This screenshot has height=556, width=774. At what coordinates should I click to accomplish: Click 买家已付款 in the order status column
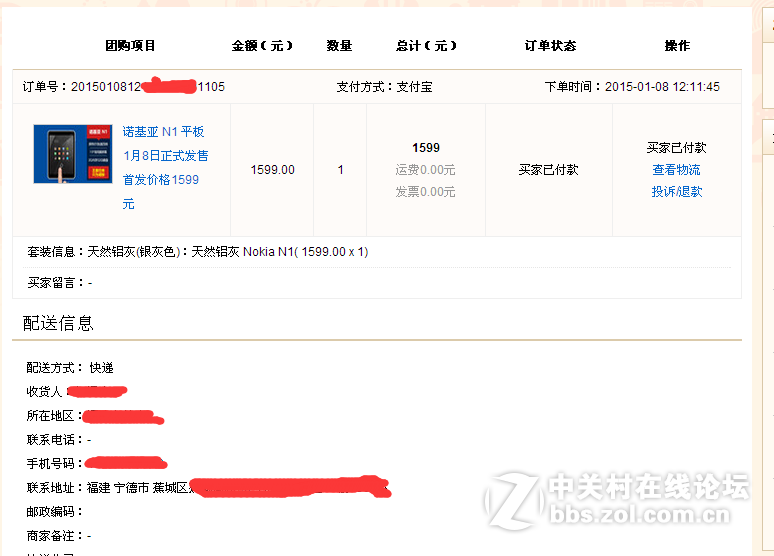(x=548, y=170)
